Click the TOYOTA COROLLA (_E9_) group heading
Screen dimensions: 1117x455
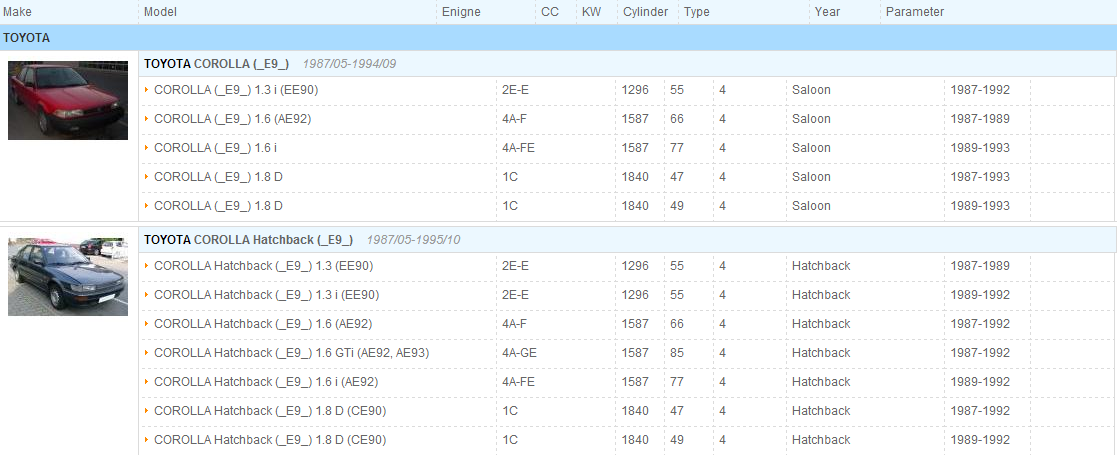coord(217,63)
